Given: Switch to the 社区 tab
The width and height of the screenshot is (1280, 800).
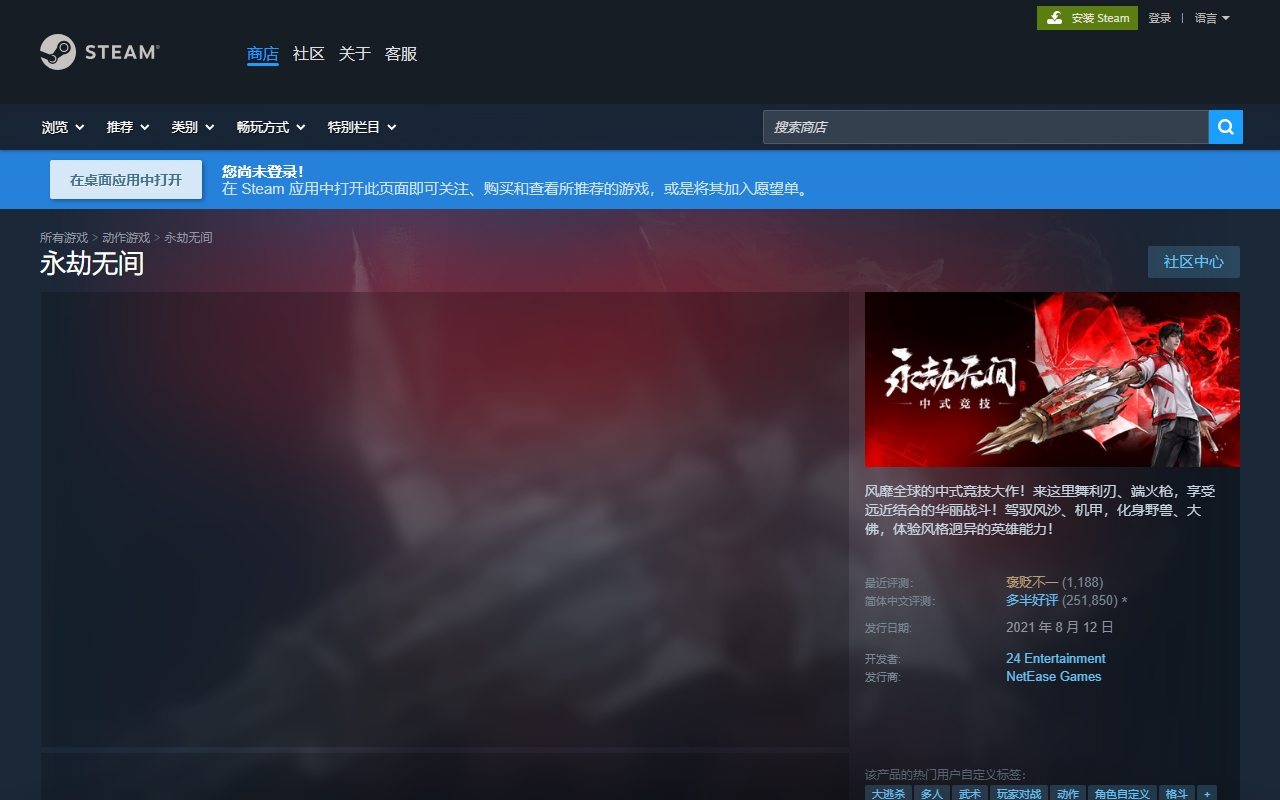Looking at the screenshot, I should pyautogui.click(x=309, y=54).
